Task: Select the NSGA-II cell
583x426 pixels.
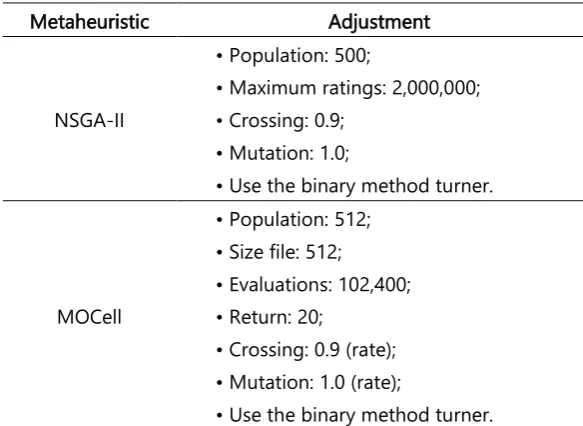Action: 89,120
